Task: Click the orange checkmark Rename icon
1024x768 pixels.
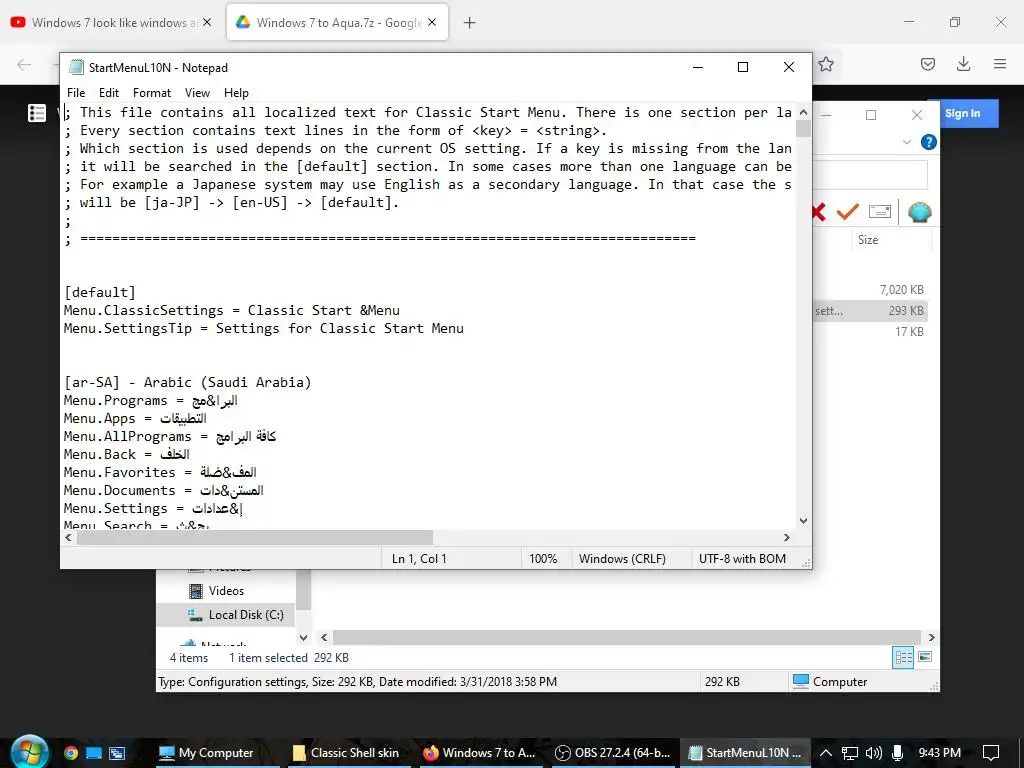Action: (x=848, y=212)
